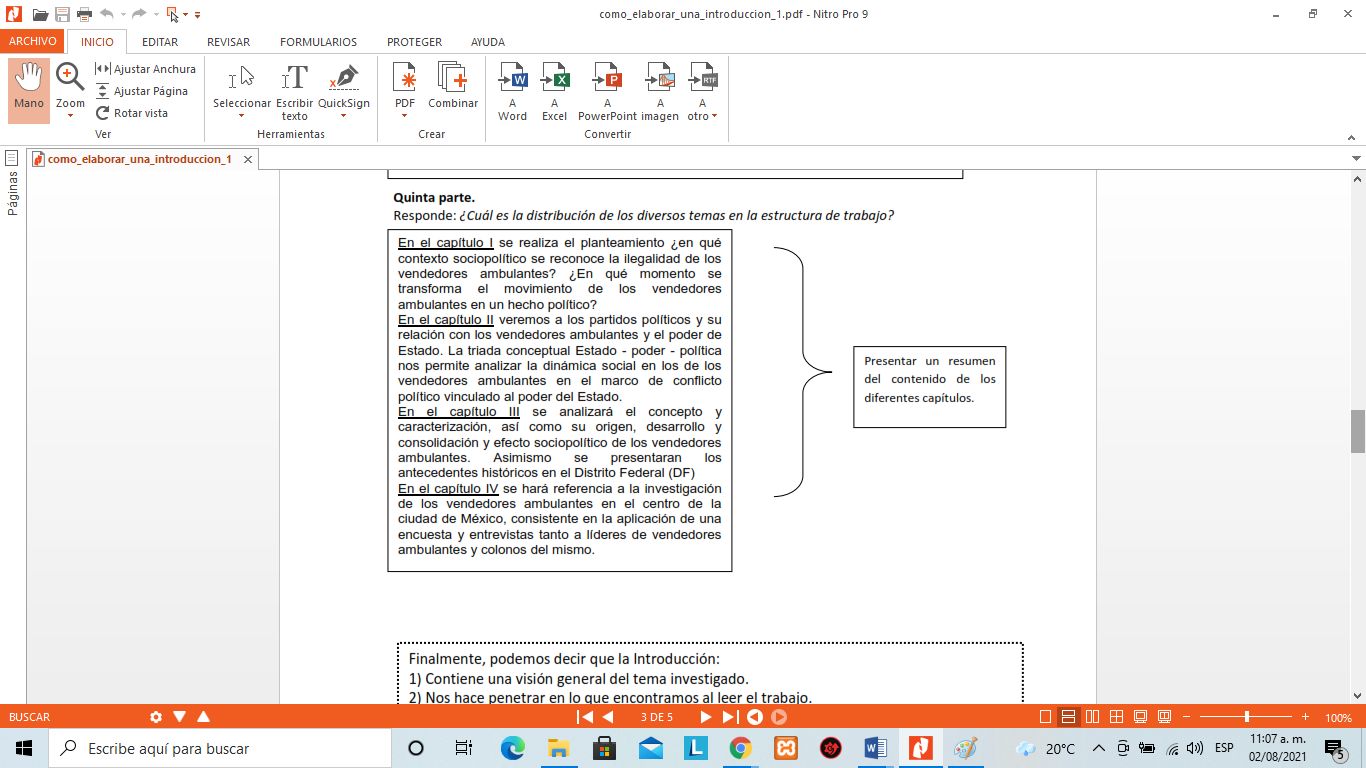
Task: Switch to the PROTEGER ribbon tab
Action: (x=414, y=42)
